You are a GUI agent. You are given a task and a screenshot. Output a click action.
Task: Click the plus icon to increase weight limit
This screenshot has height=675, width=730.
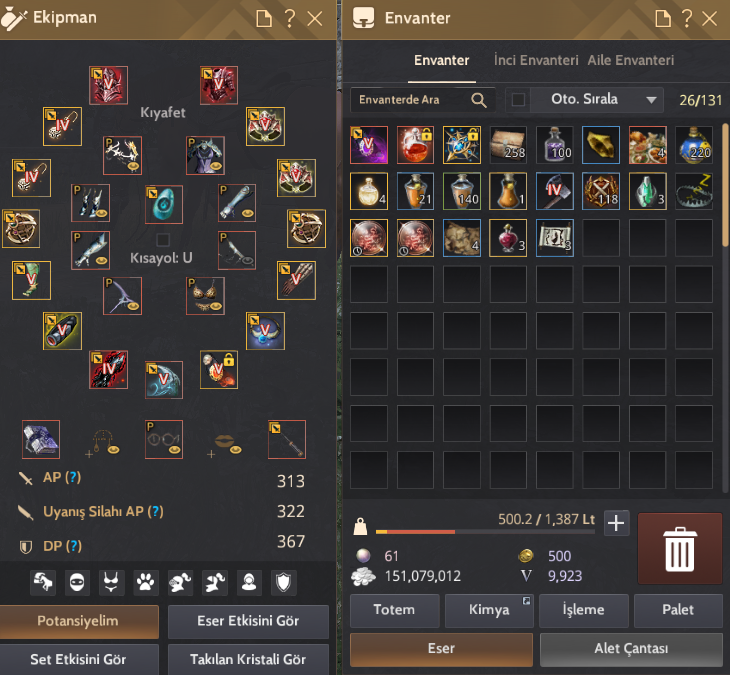616,523
